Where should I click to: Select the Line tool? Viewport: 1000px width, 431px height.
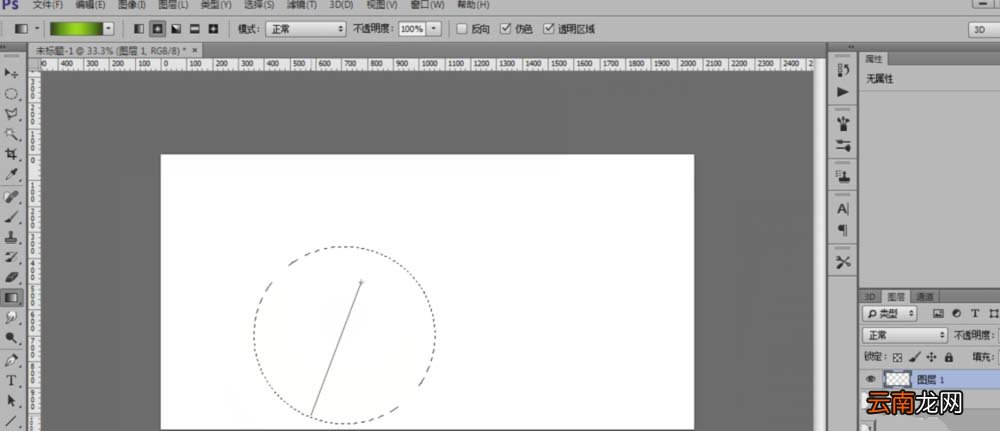tap(11, 420)
